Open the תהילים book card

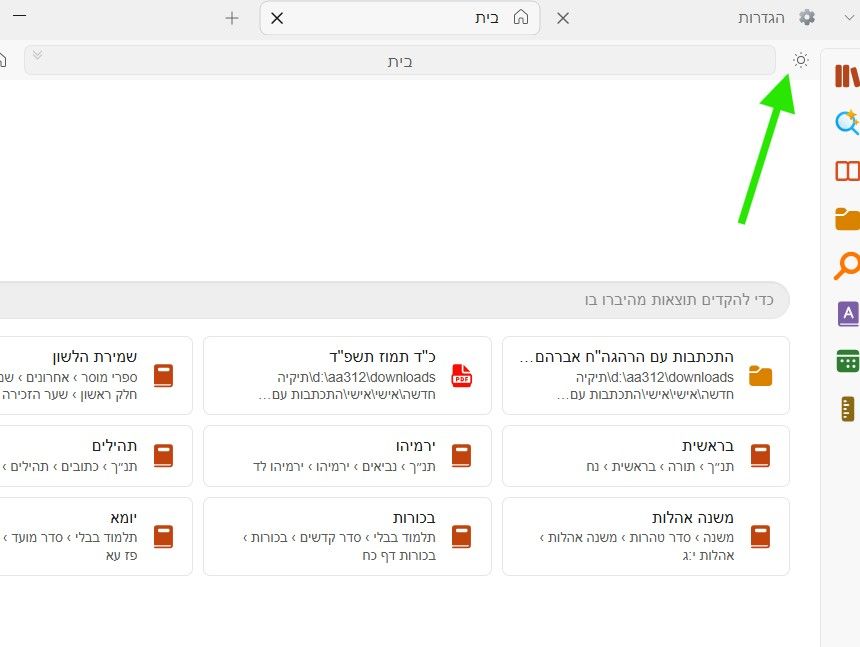pyautogui.click(x=96, y=456)
